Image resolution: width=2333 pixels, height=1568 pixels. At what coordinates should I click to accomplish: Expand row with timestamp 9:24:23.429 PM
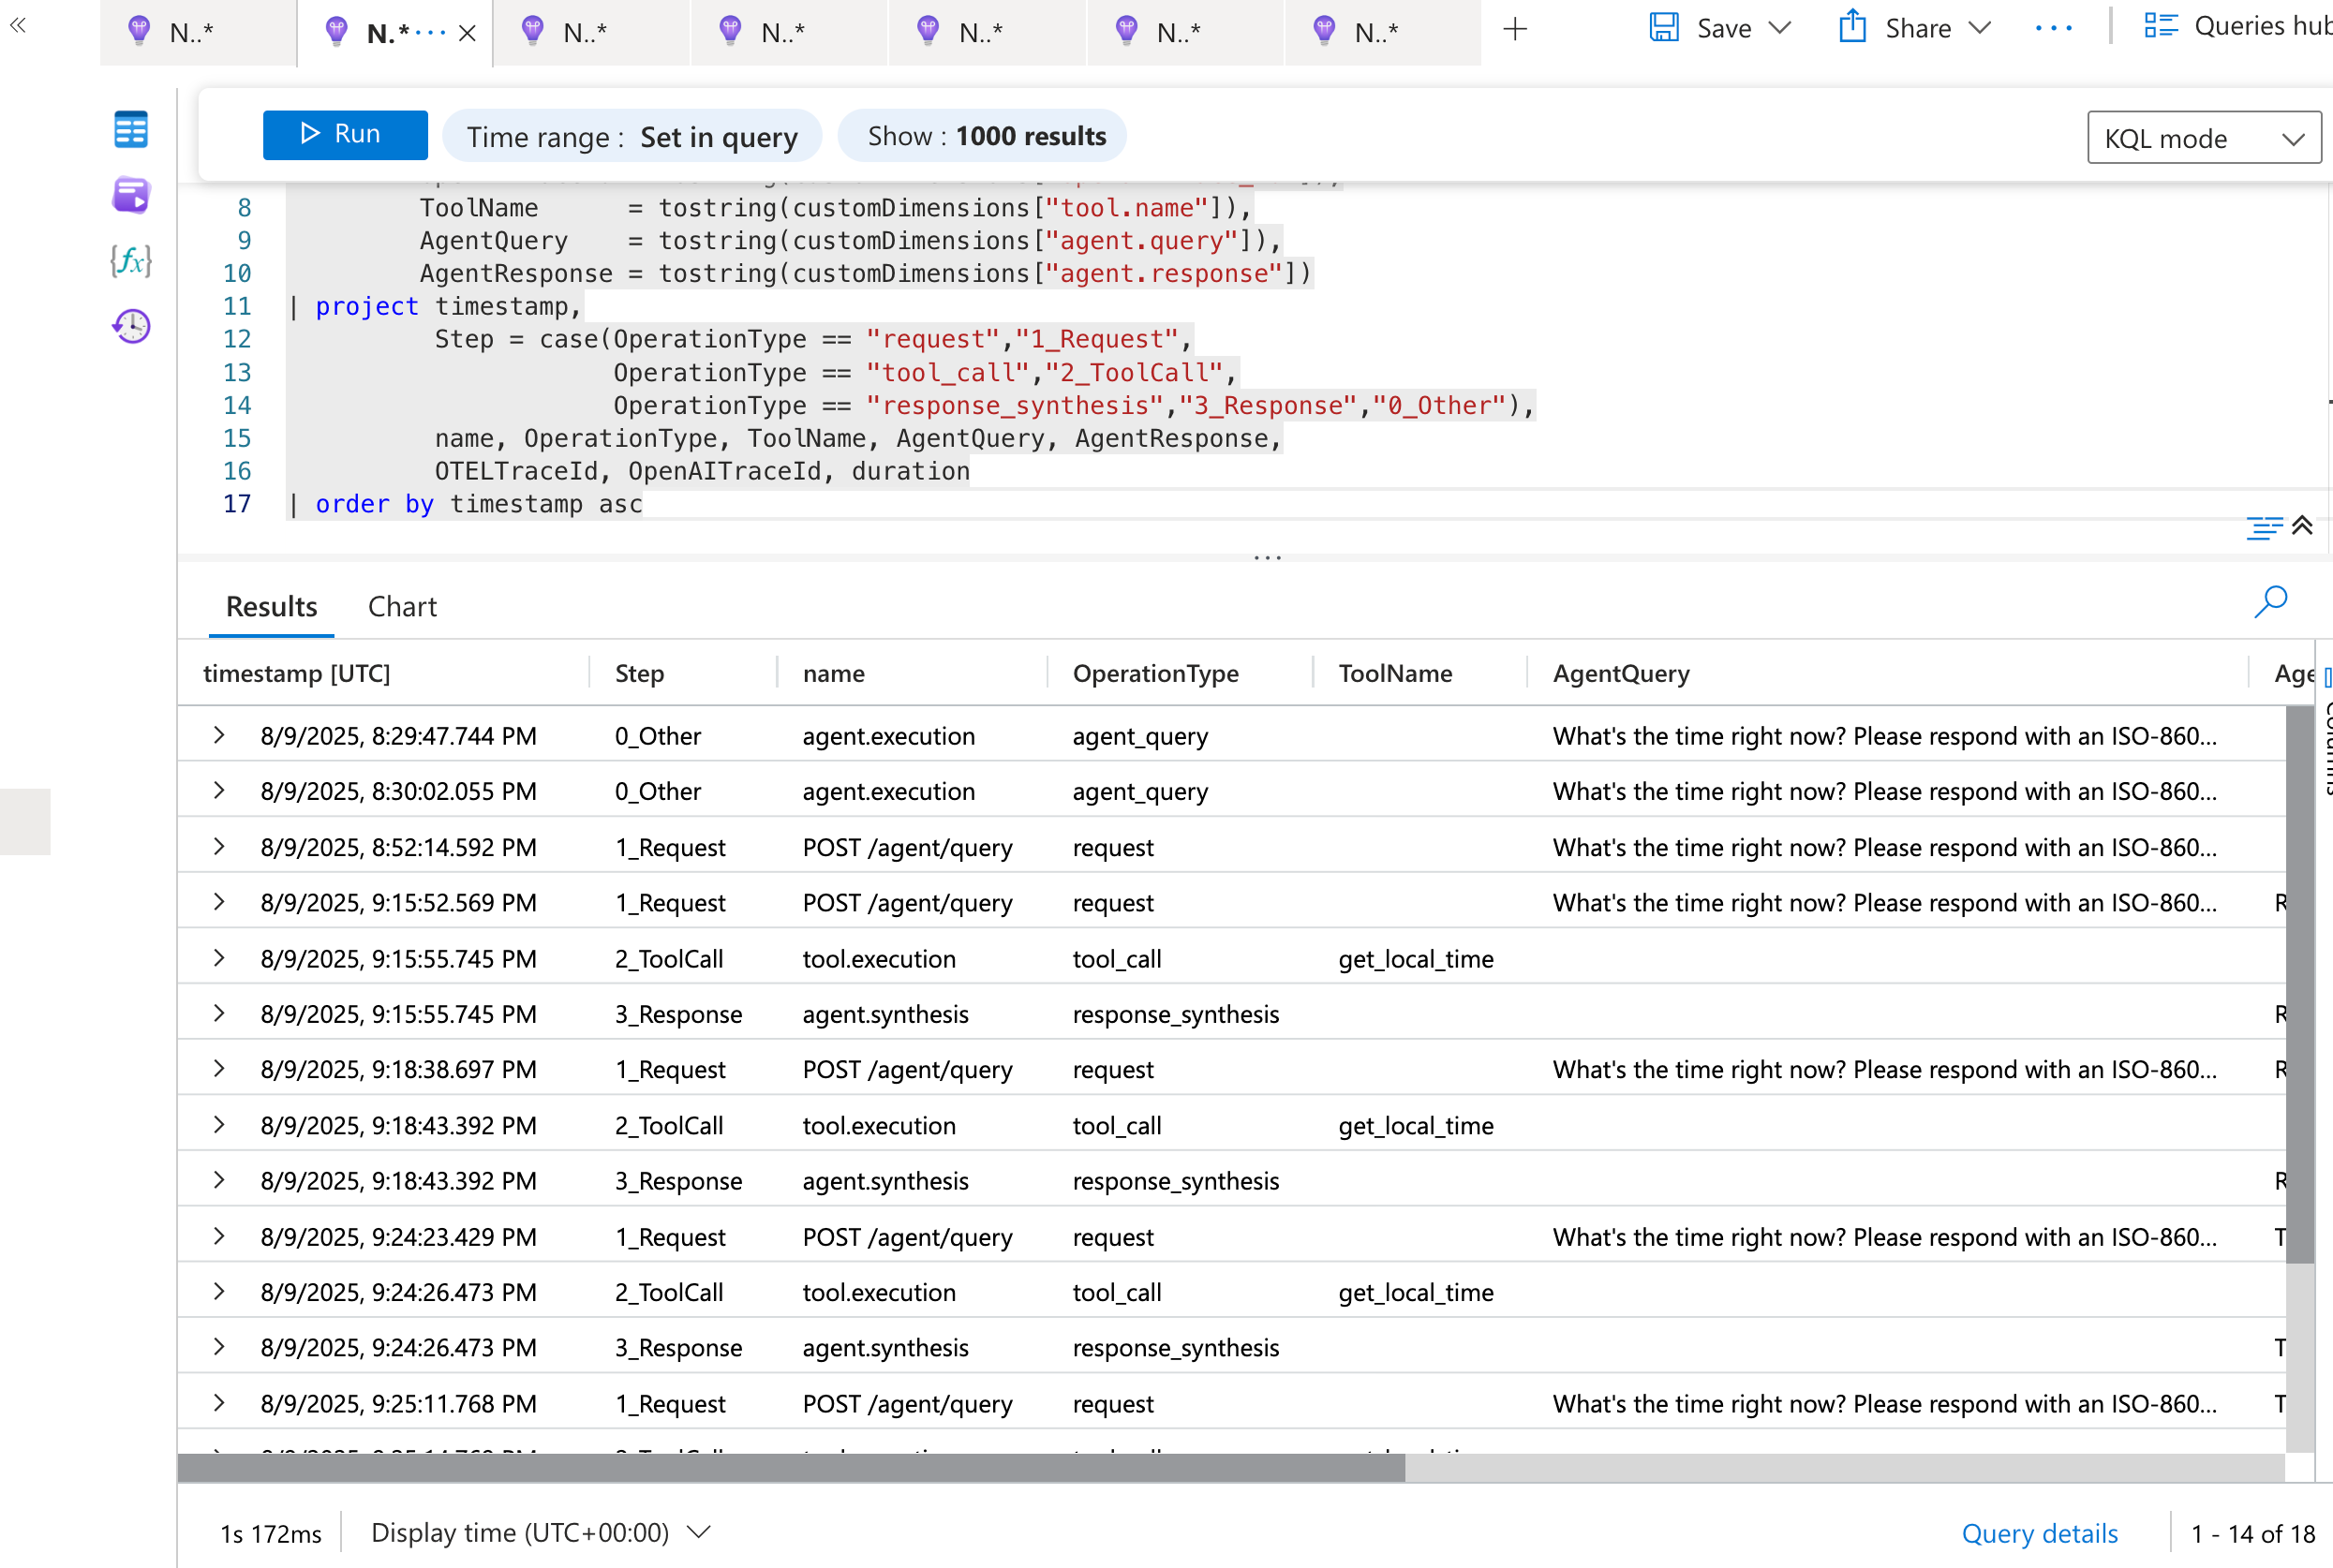click(219, 1237)
